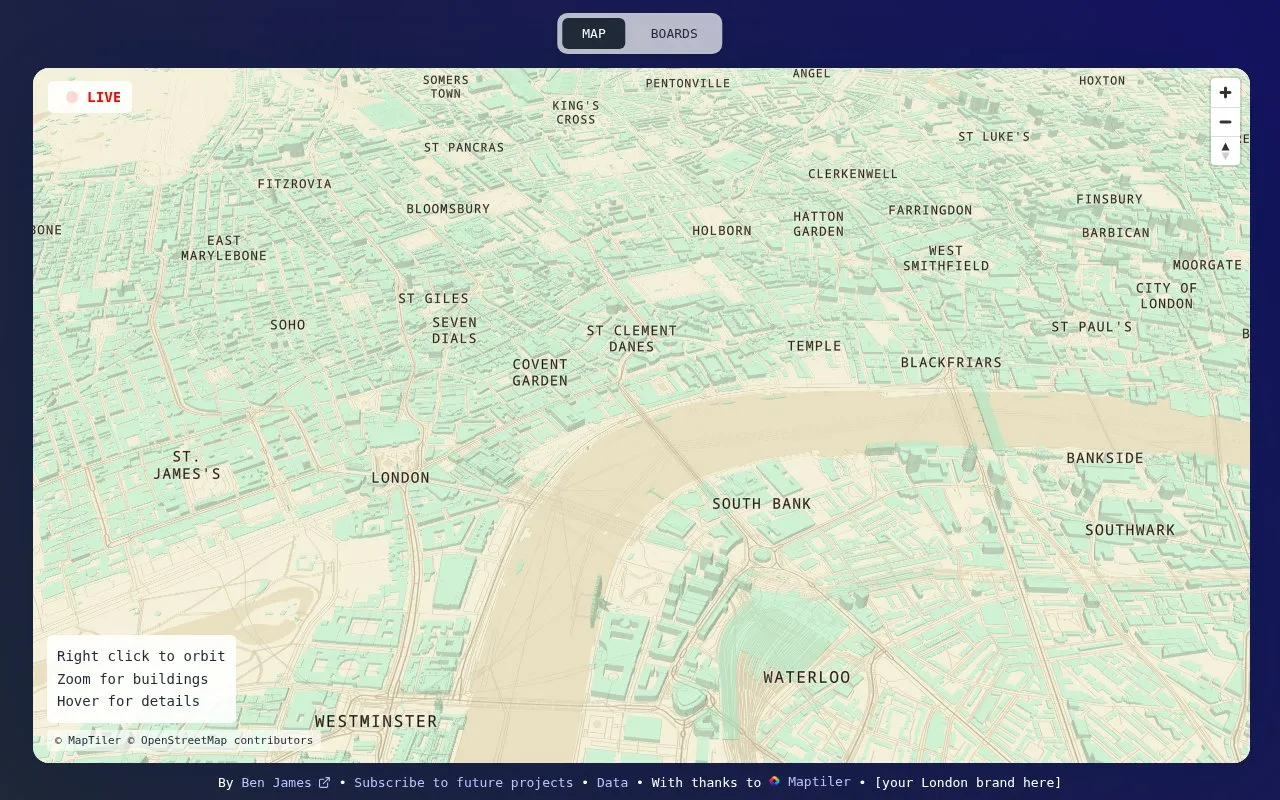
Task: Zoom out of the map
Action: click(x=1225, y=122)
